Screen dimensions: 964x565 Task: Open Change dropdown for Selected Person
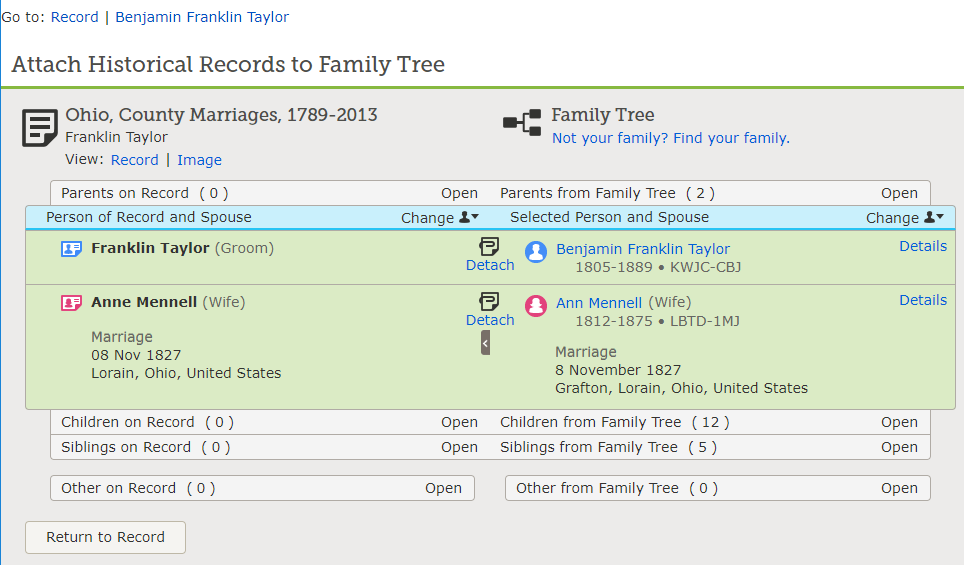pos(904,218)
